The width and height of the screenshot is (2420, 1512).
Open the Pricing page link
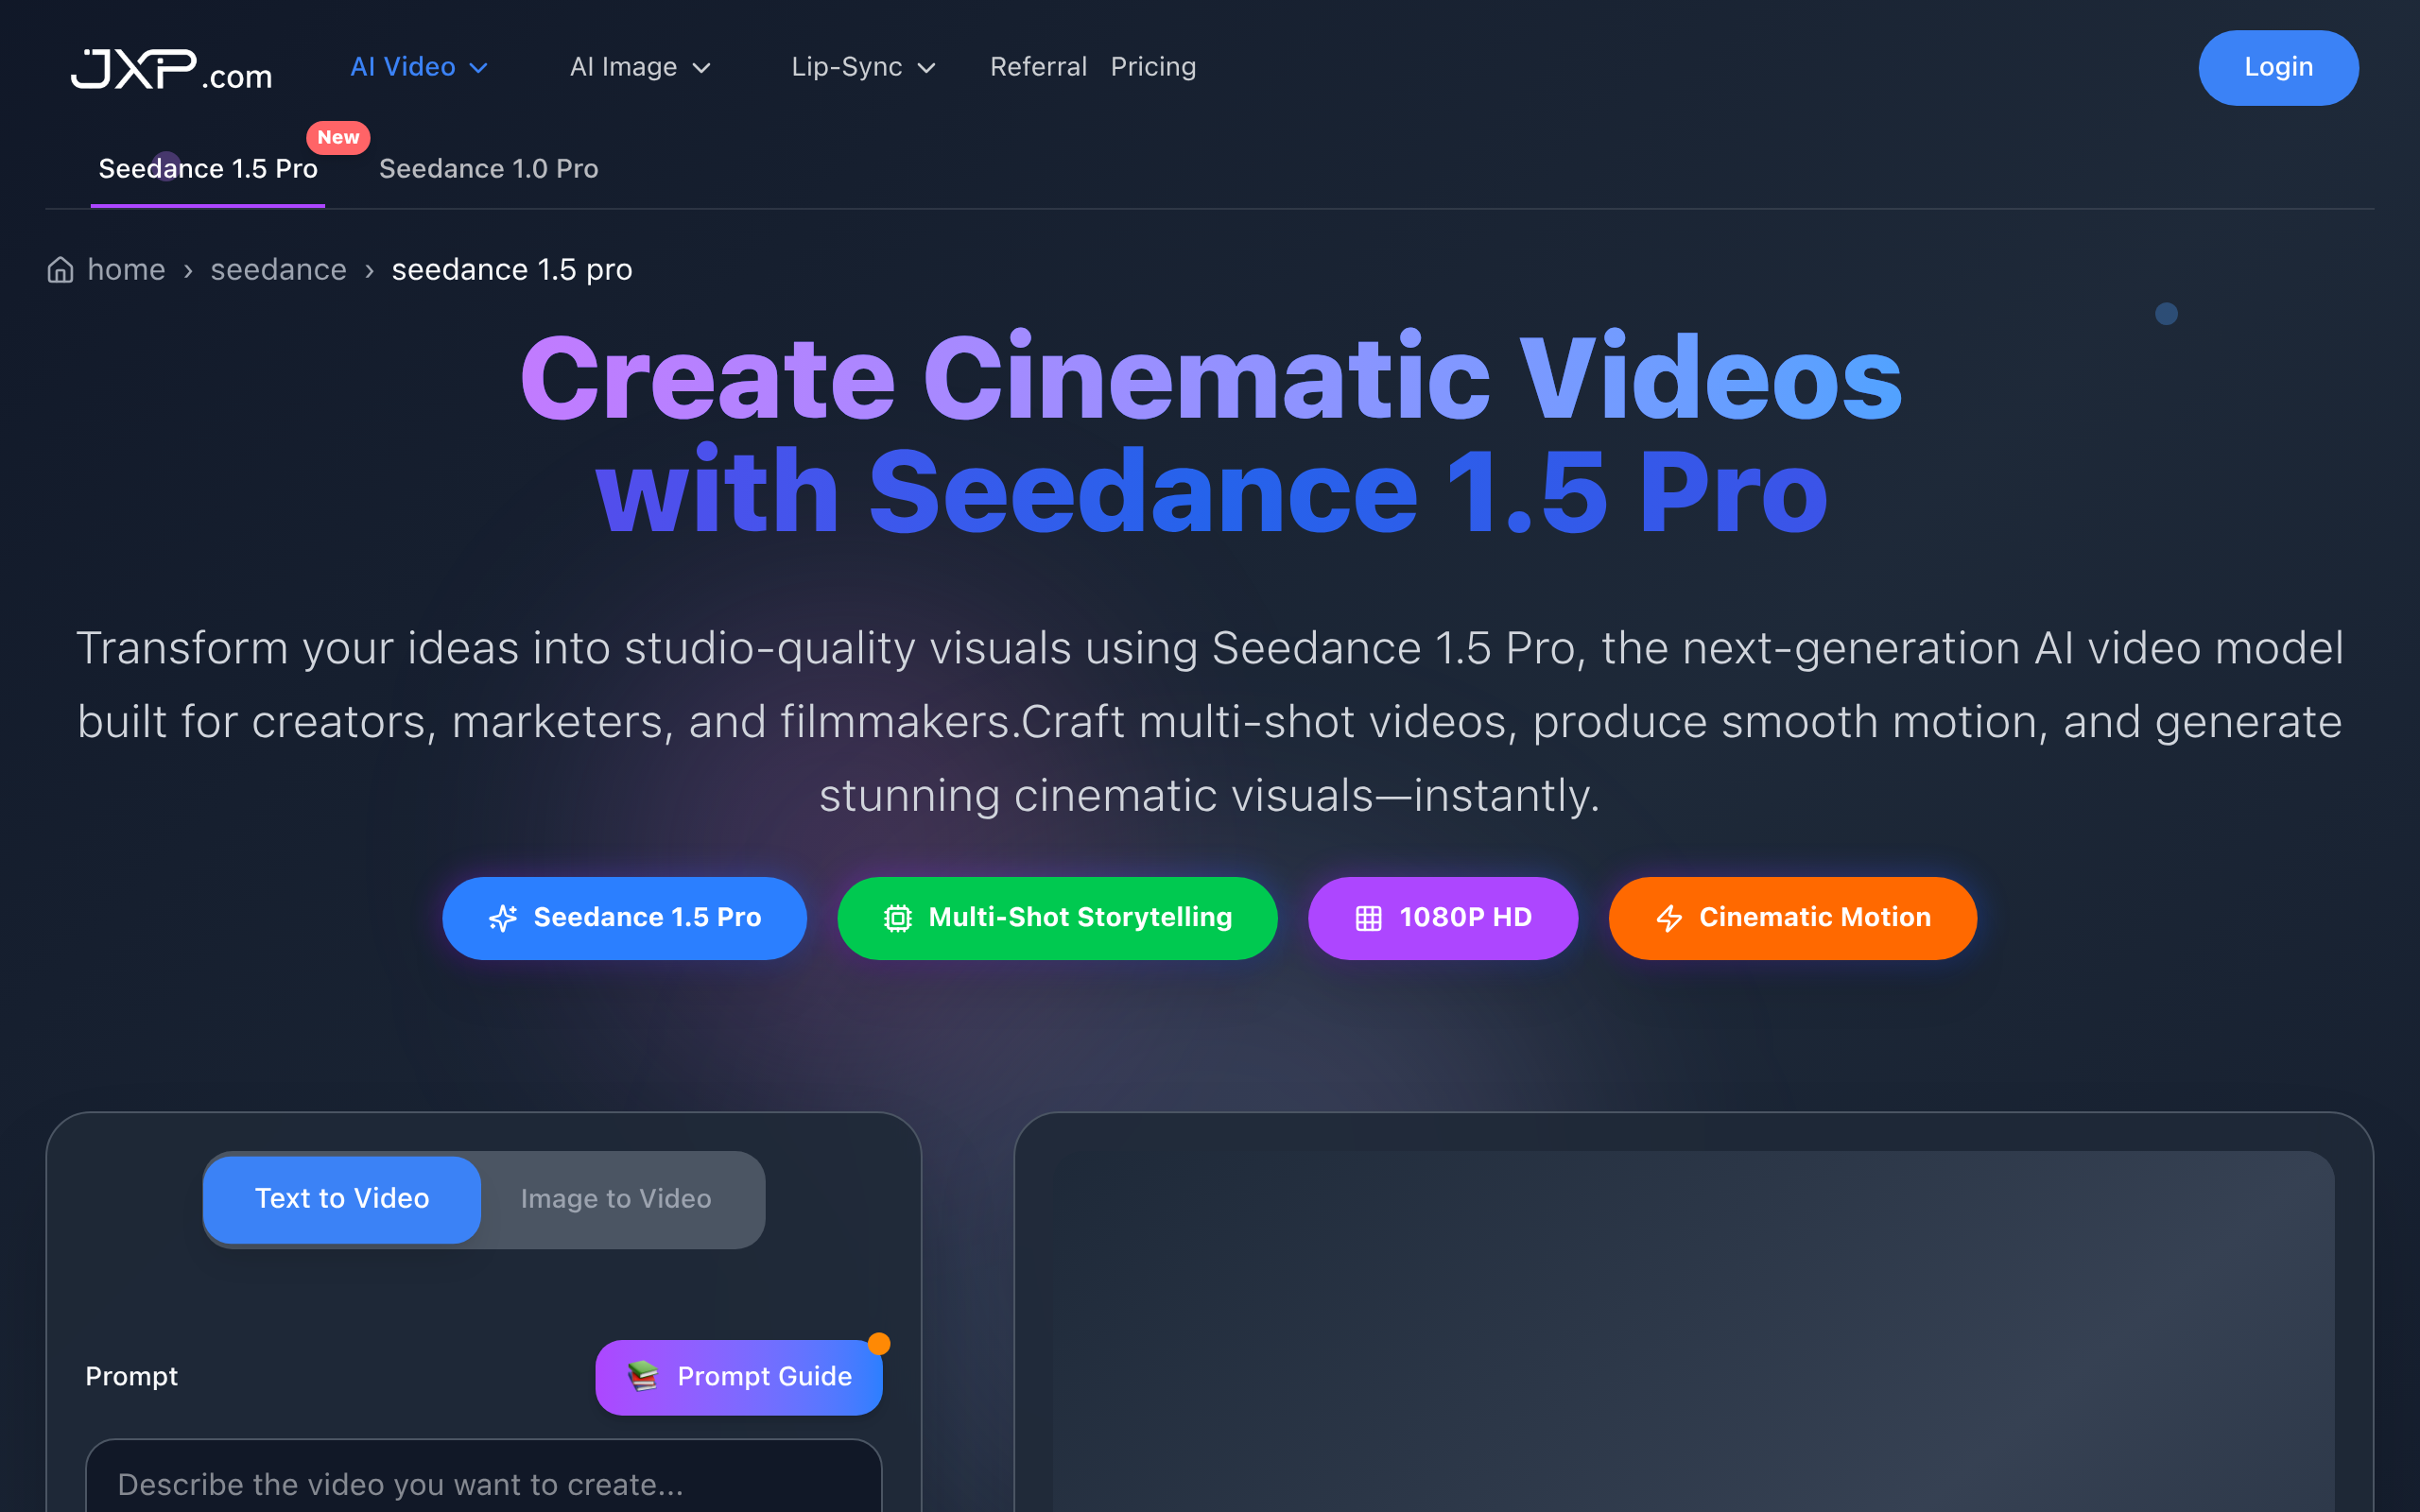[1153, 67]
